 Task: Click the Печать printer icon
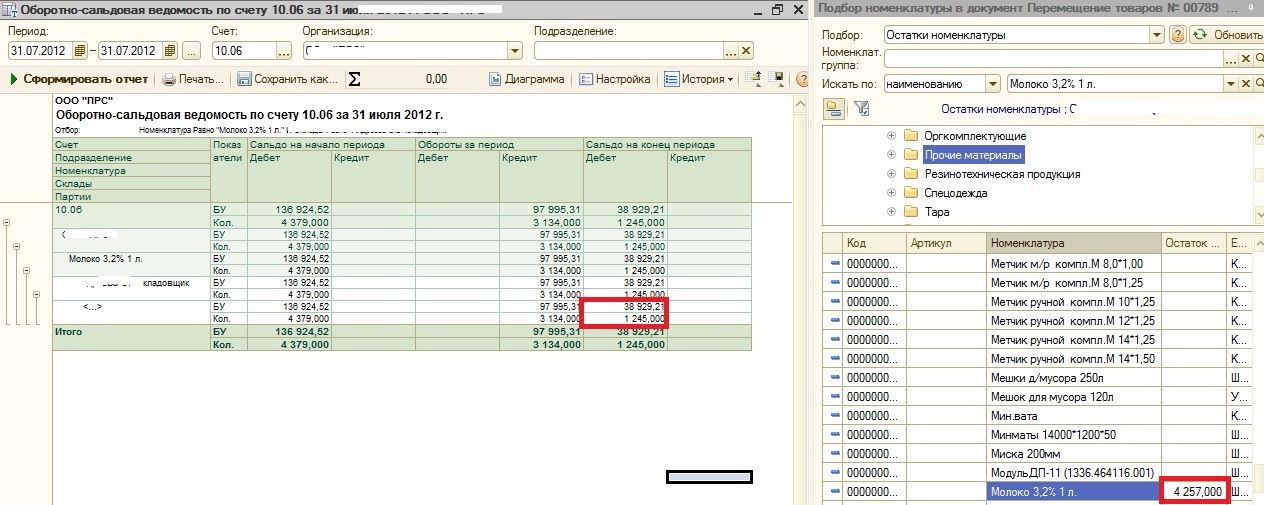pos(170,79)
